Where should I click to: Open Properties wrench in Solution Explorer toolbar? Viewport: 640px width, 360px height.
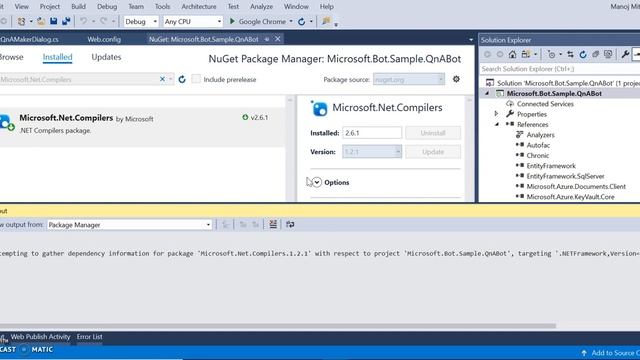(x=625, y=54)
